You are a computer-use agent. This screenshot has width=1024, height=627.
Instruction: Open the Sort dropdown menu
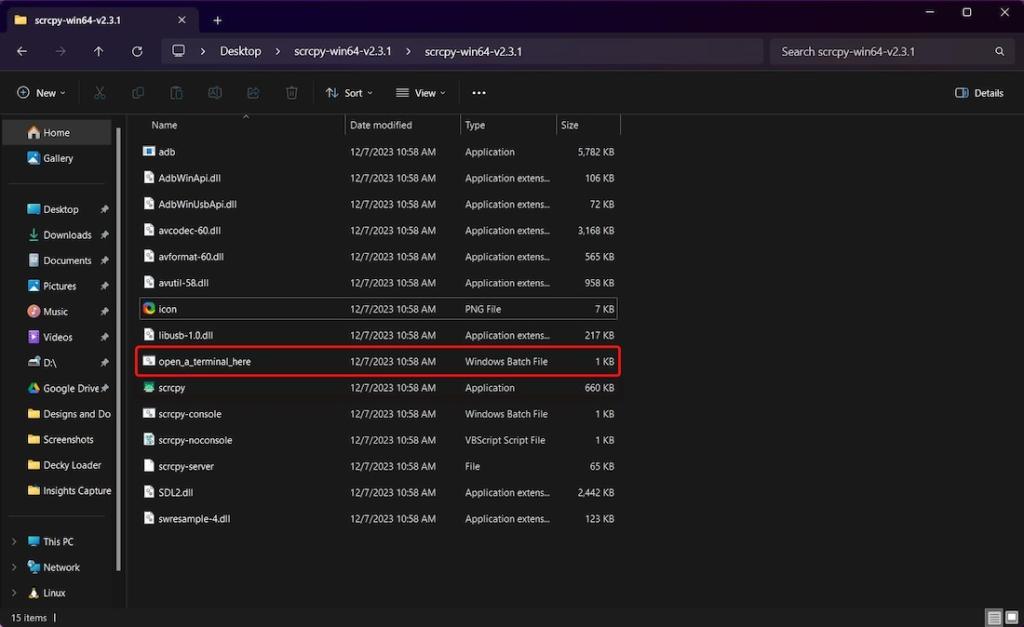point(349,93)
